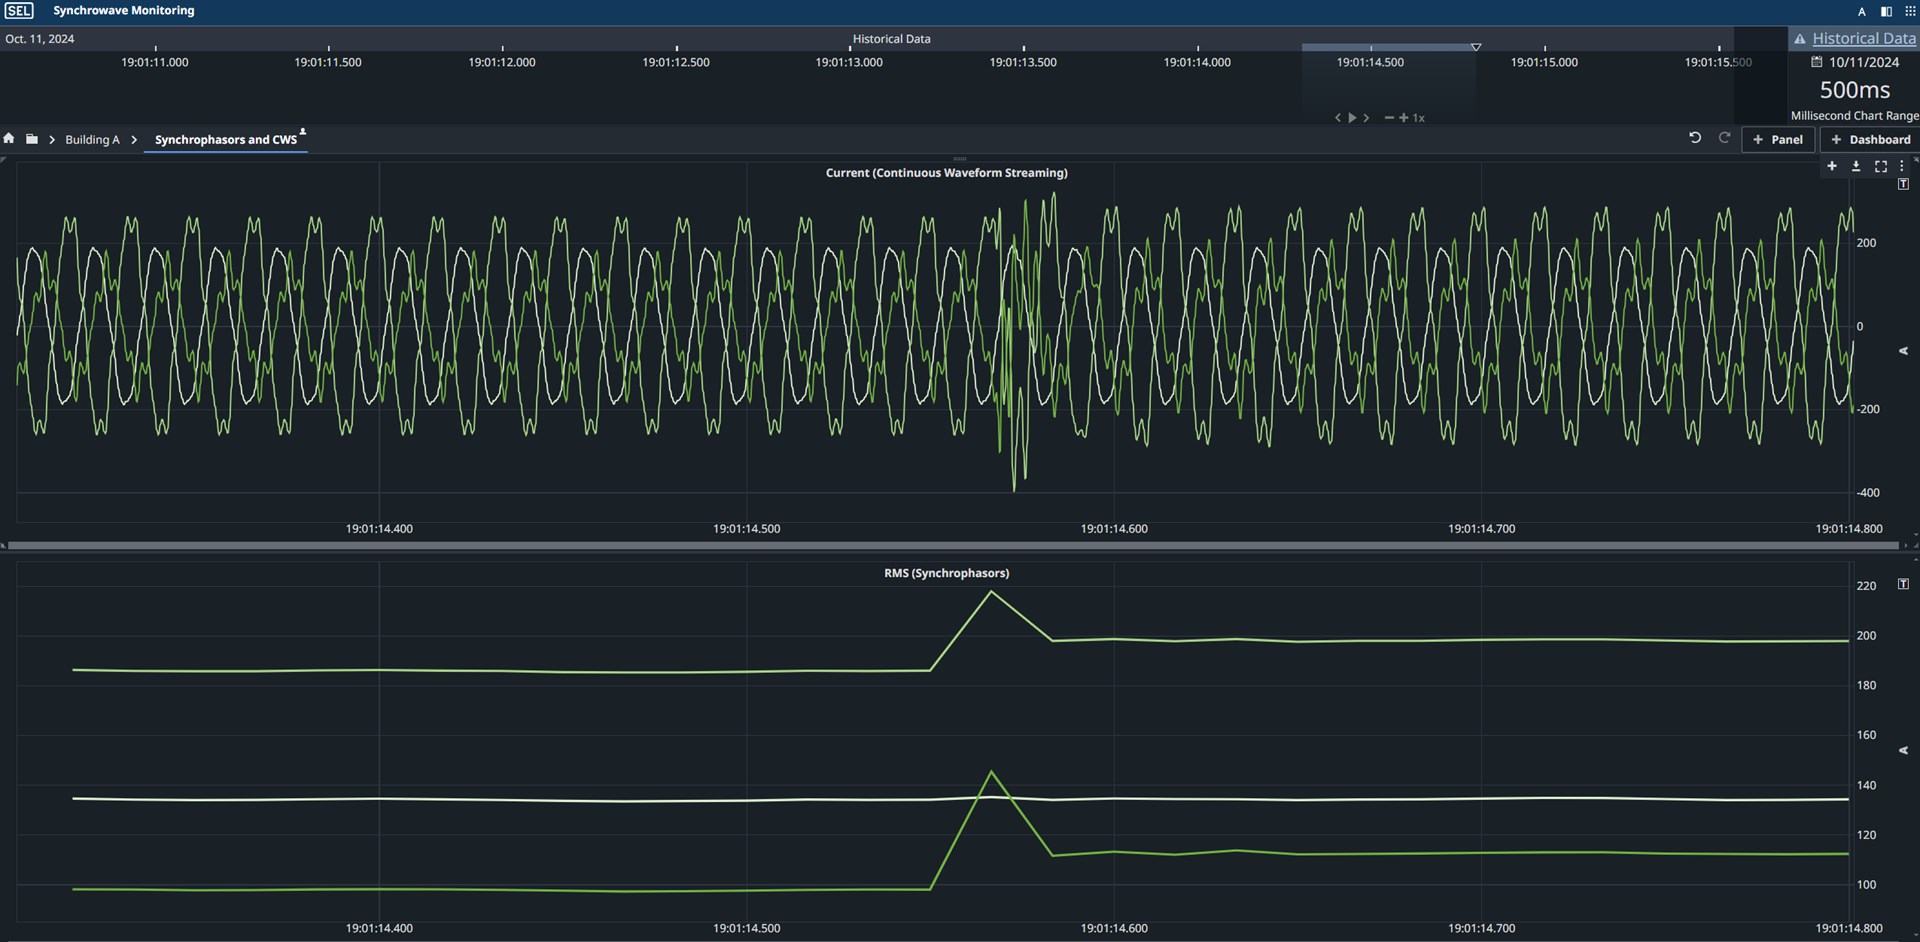1920x942 pixels.
Task: Open the three-dot menu on the Current panel
Action: (x=1902, y=167)
